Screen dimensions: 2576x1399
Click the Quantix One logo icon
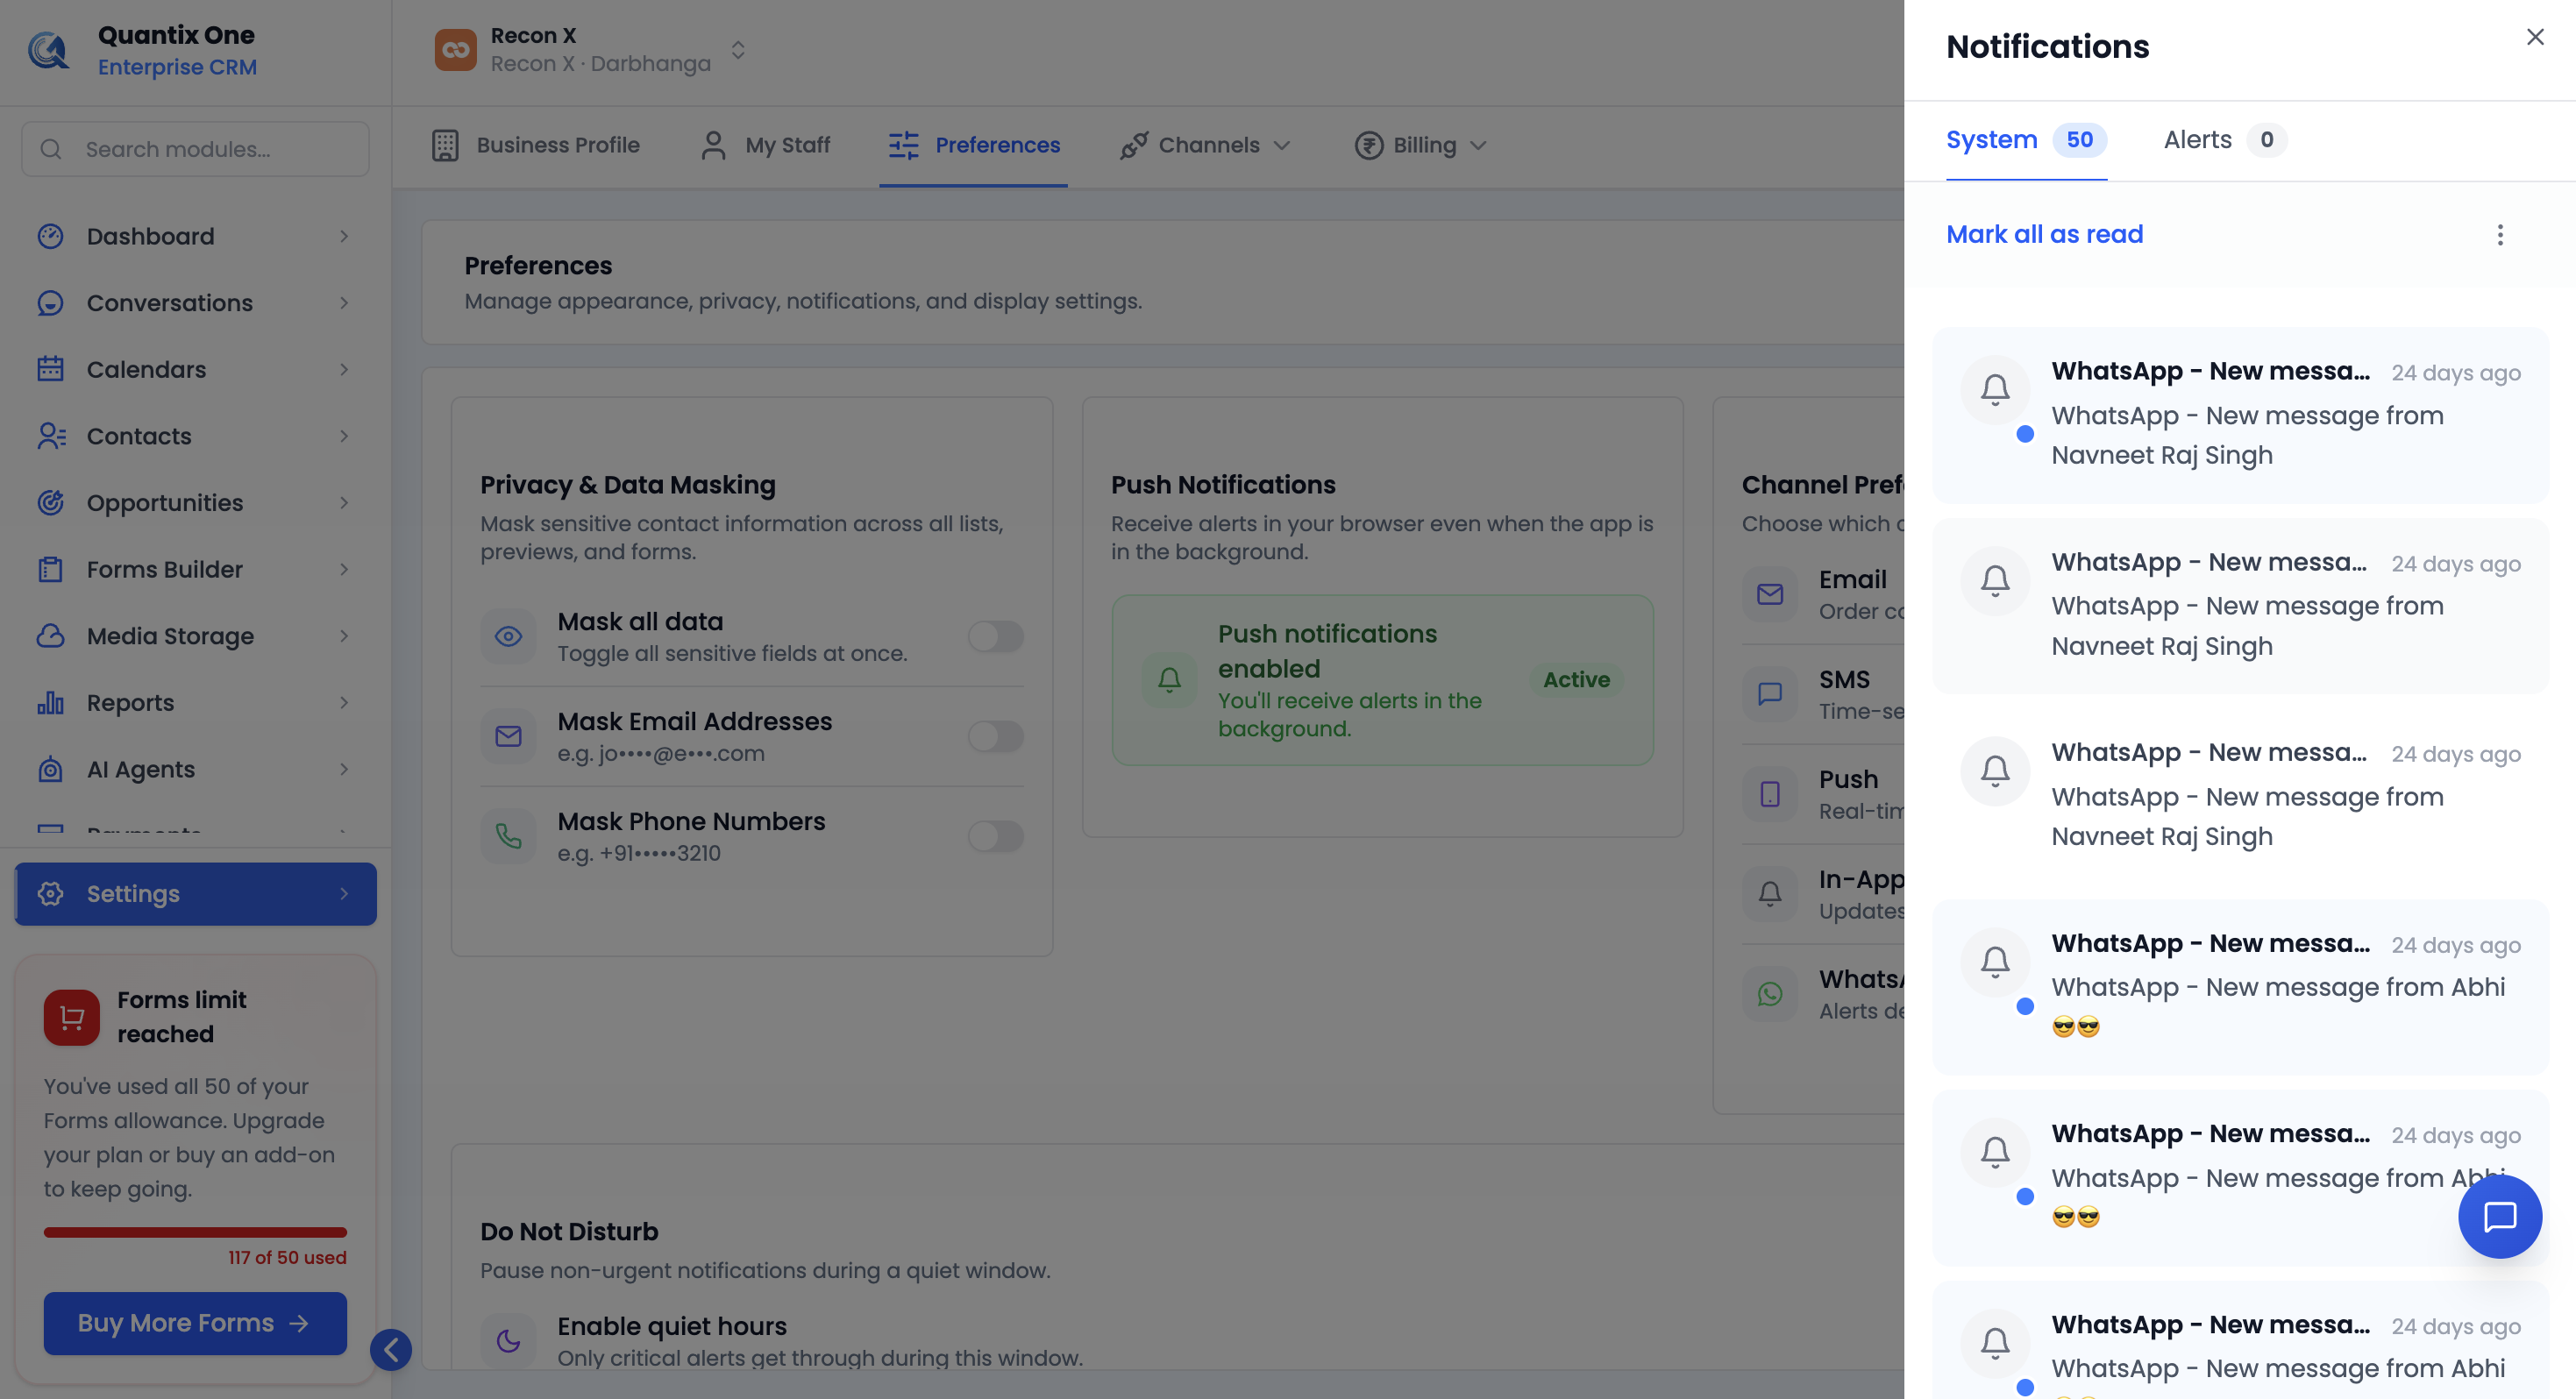[x=47, y=50]
